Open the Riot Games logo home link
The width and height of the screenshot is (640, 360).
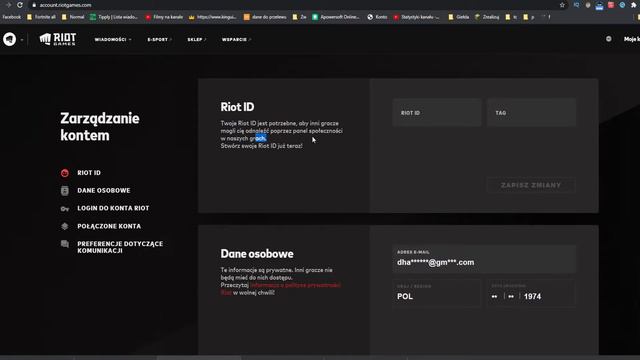coord(58,39)
